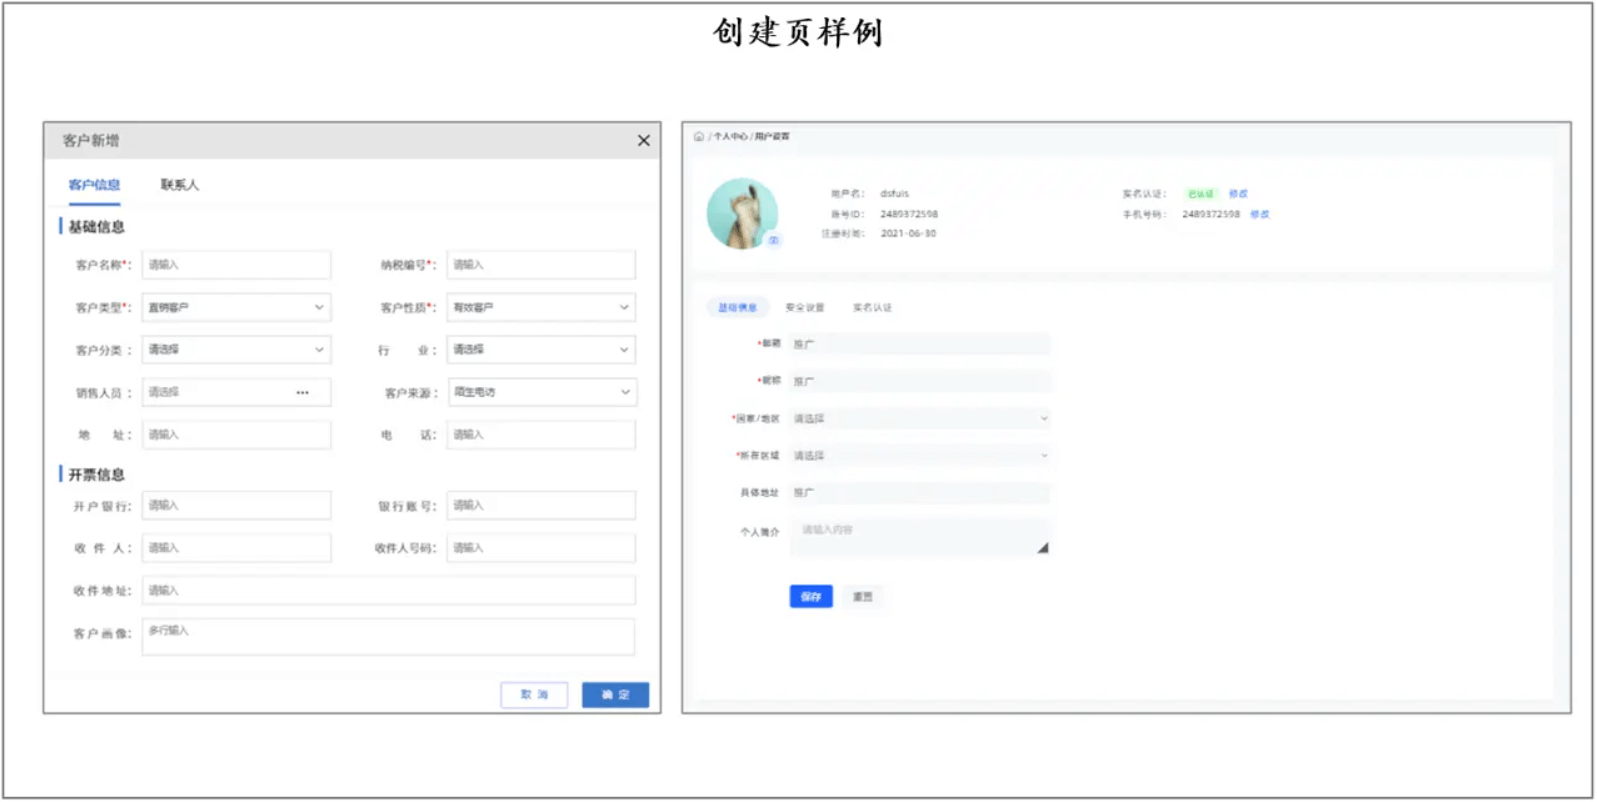Close the 客户新增 dialog with X
Image resolution: width=1597 pixels, height=802 pixels.
[643, 141]
